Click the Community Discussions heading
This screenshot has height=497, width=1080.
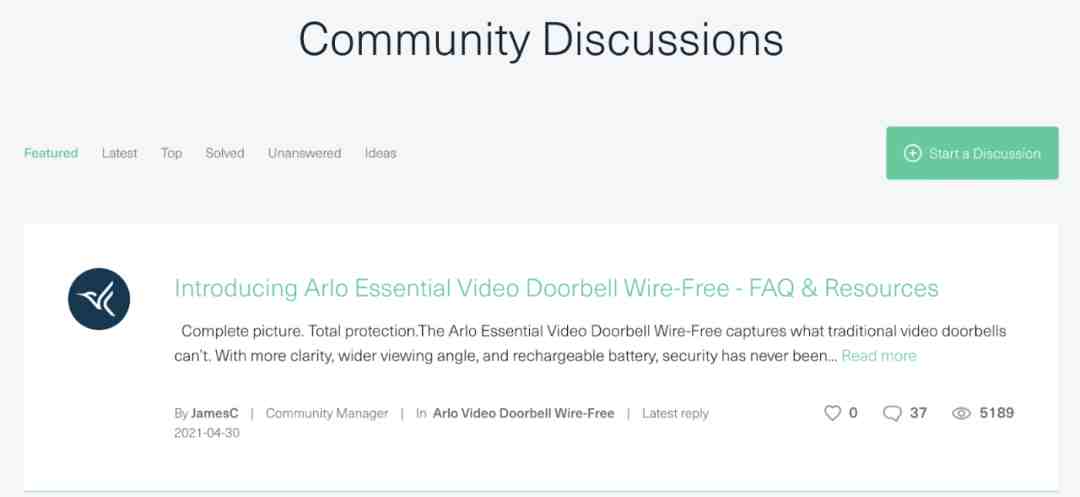coord(541,39)
